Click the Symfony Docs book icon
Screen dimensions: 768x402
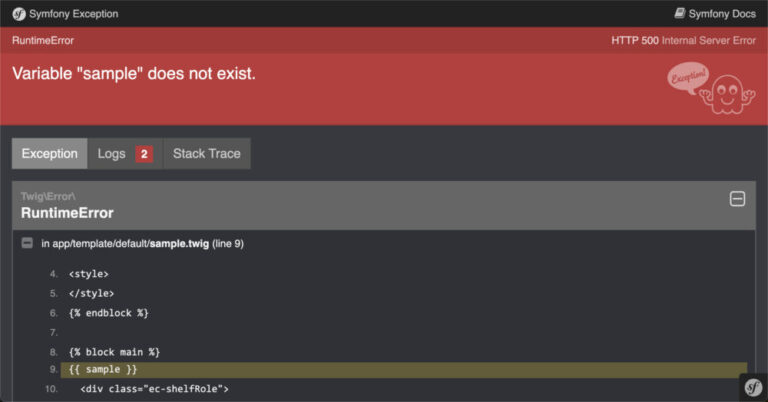point(681,14)
